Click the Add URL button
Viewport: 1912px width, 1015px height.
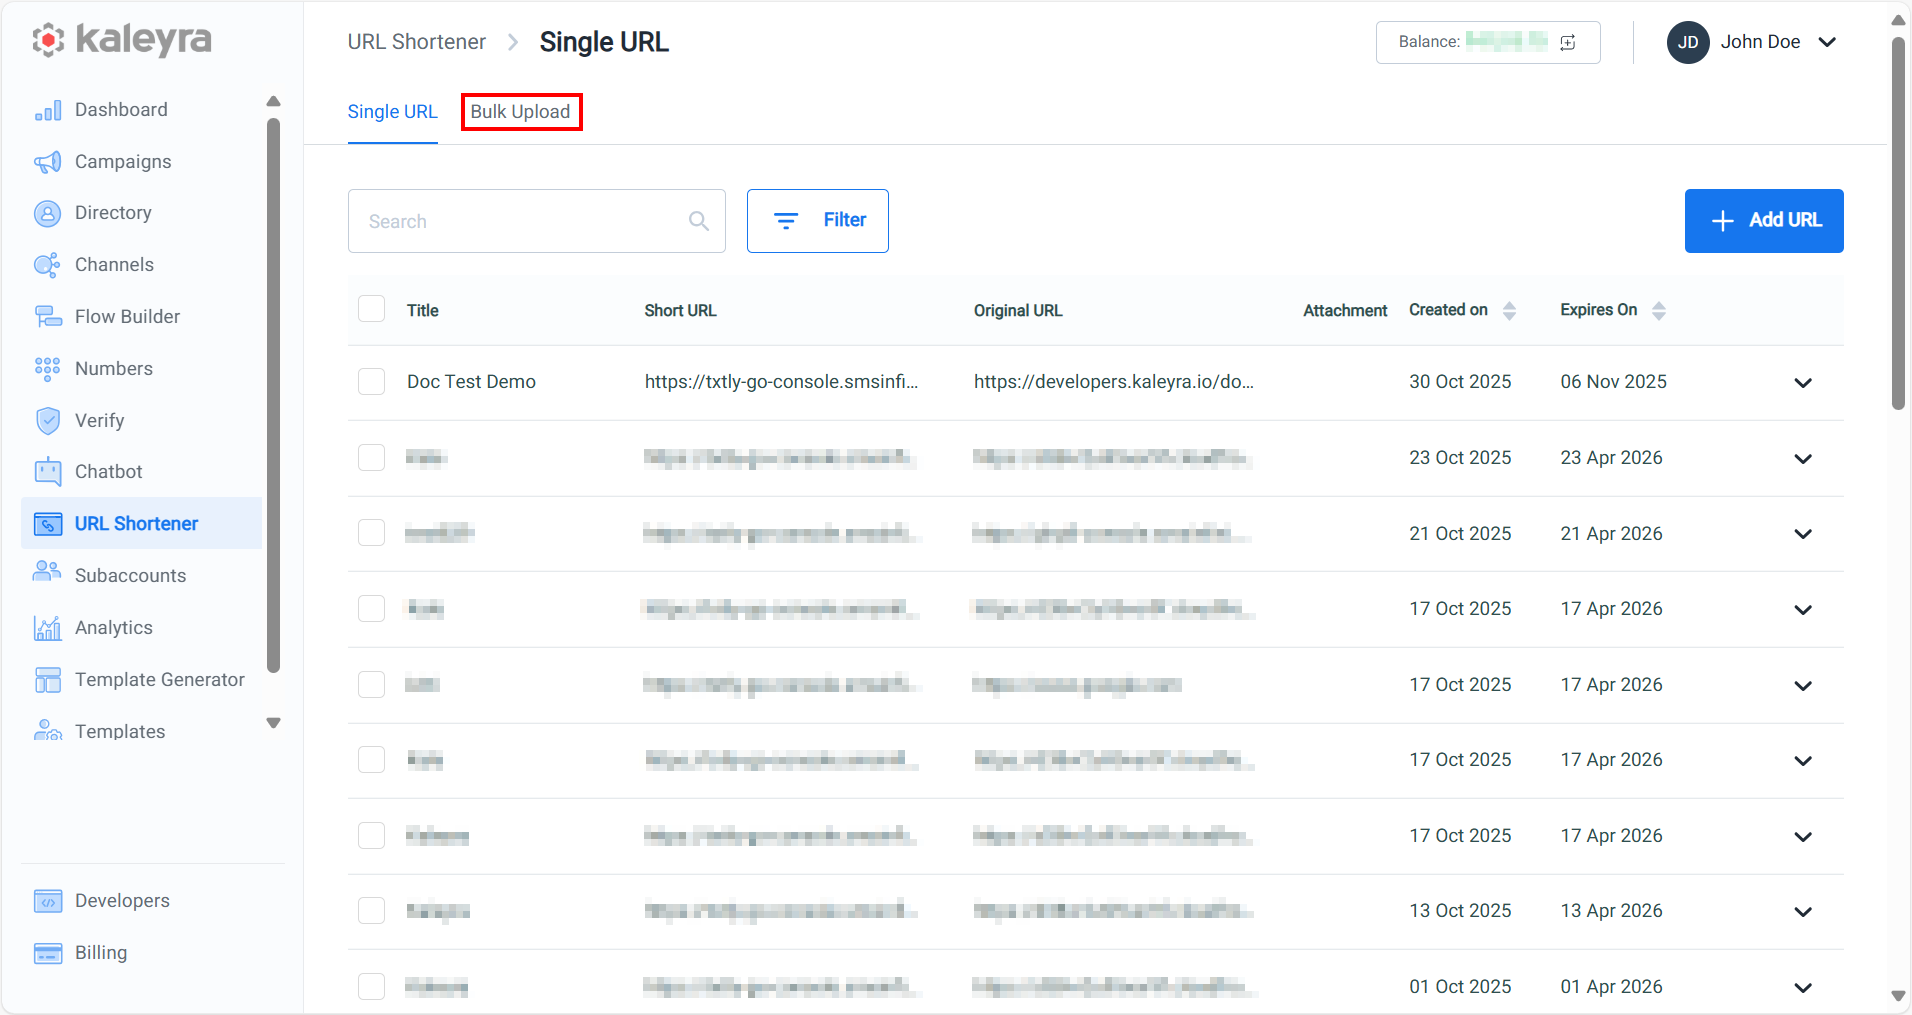(1764, 221)
